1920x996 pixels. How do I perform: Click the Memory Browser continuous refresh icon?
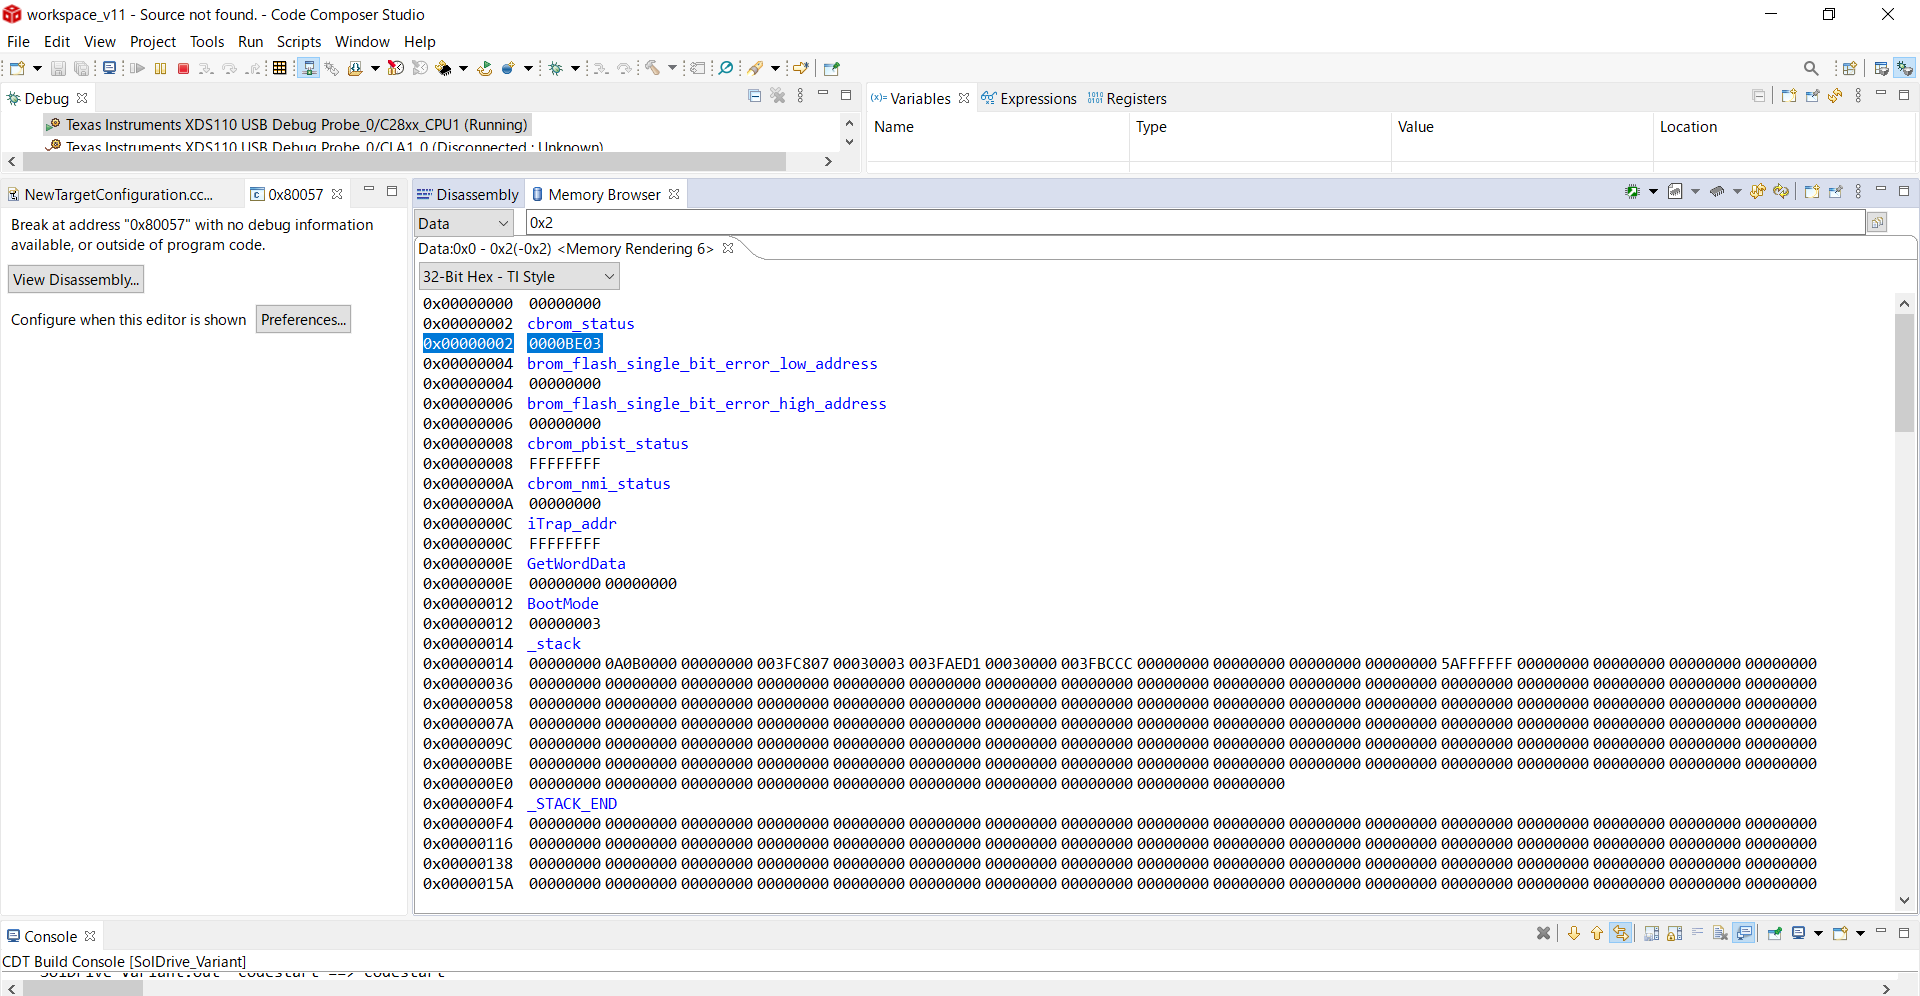pyautogui.click(x=1781, y=191)
